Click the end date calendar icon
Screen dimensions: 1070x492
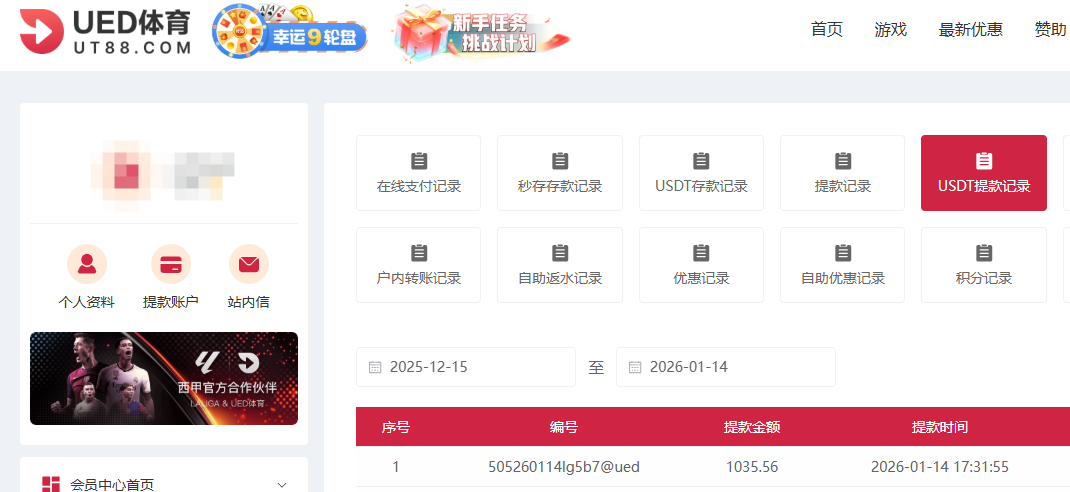click(635, 367)
